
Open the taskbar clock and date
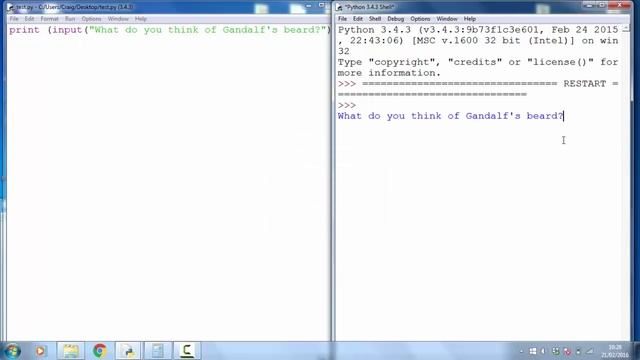point(614,351)
